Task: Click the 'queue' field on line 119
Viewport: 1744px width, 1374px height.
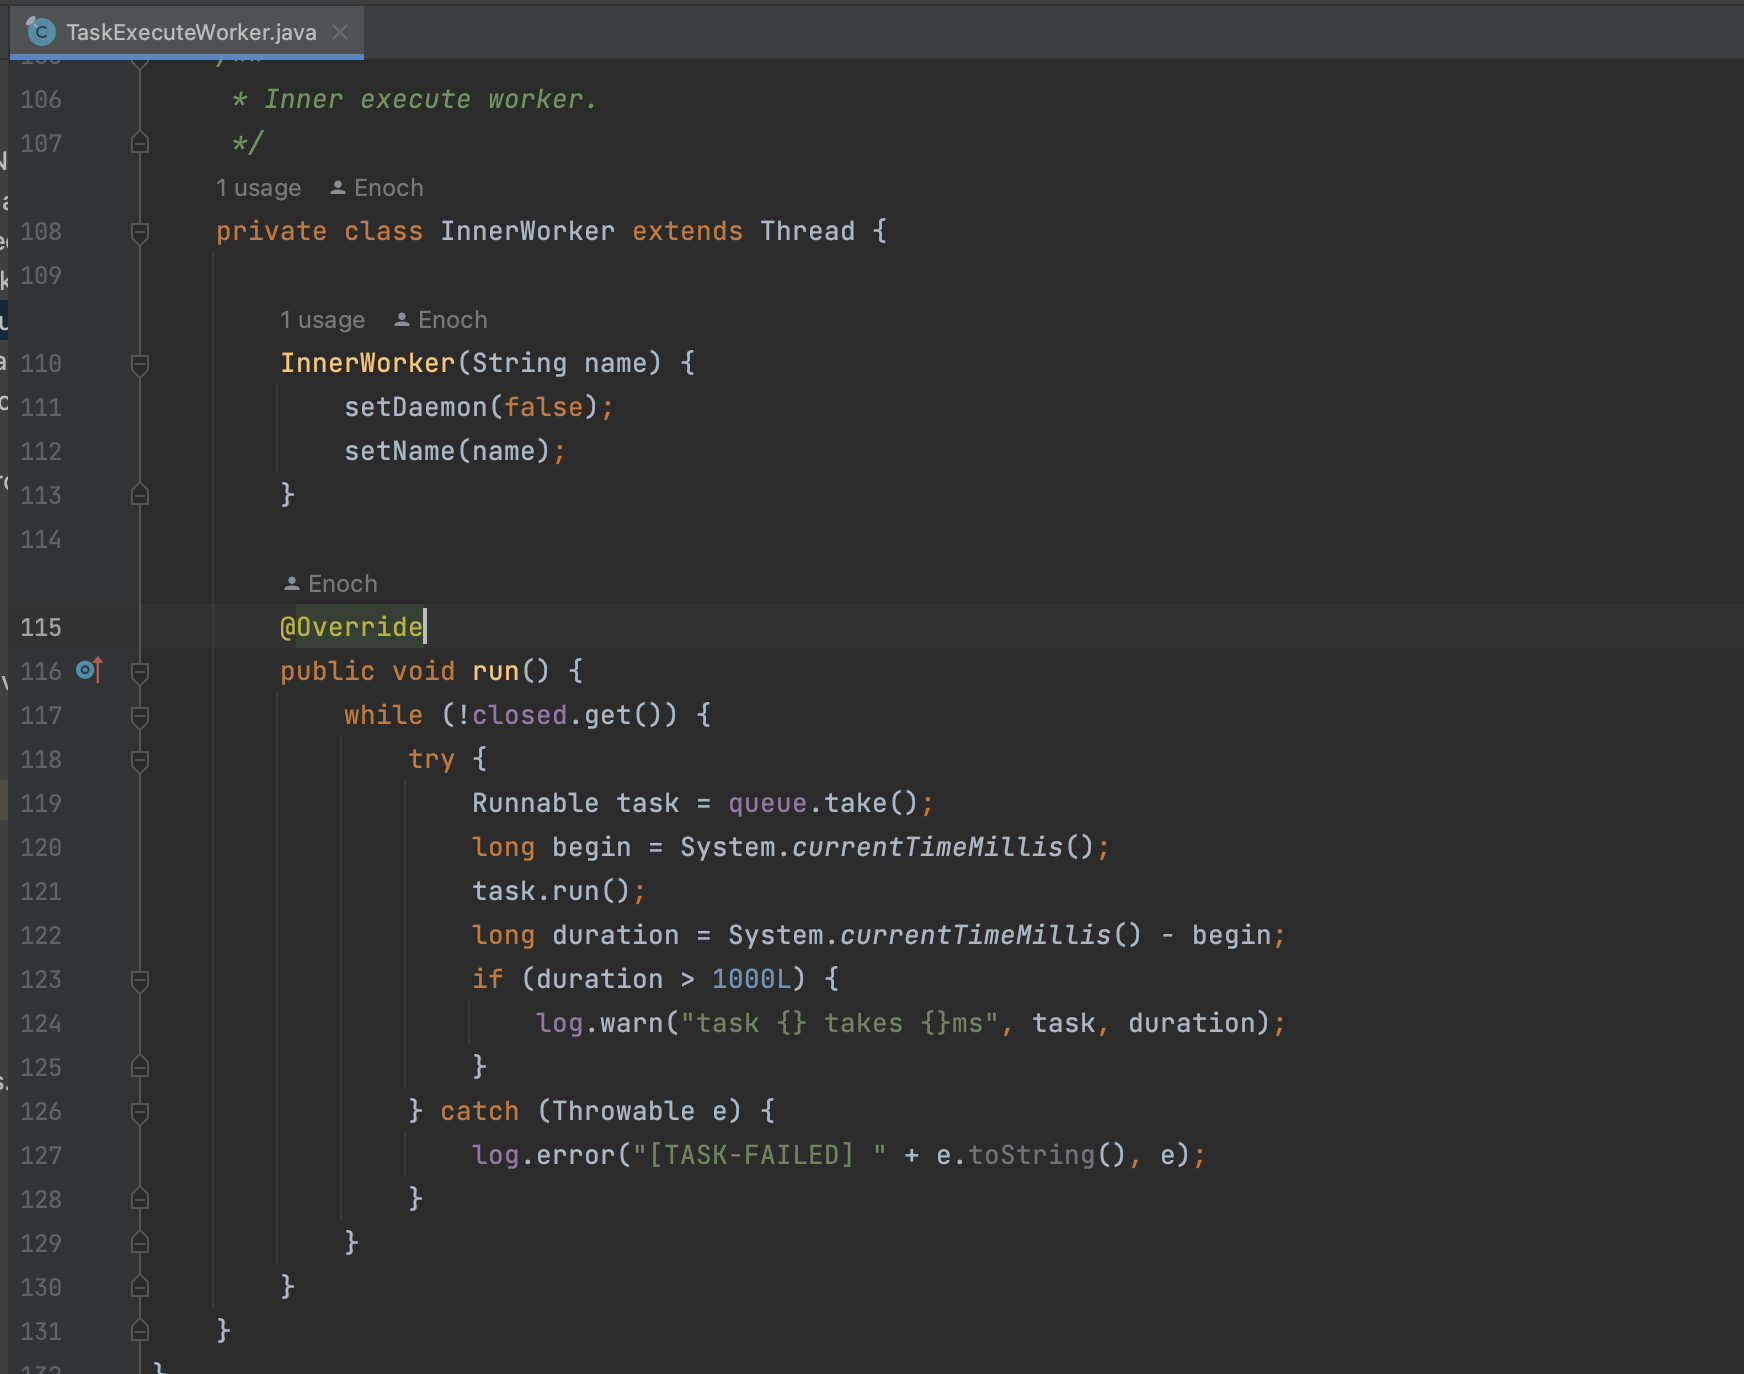Action: tap(767, 803)
